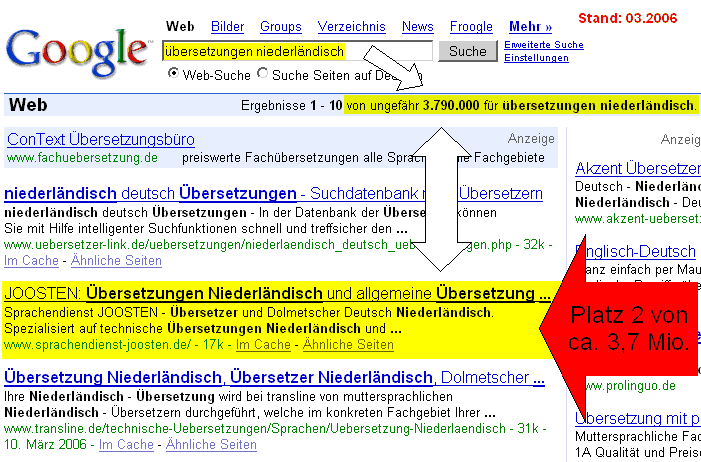Image resolution: width=701 pixels, height=462 pixels.
Task: Click the www.sprachendienst-joosten.de URL text
Action: [97, 344]
